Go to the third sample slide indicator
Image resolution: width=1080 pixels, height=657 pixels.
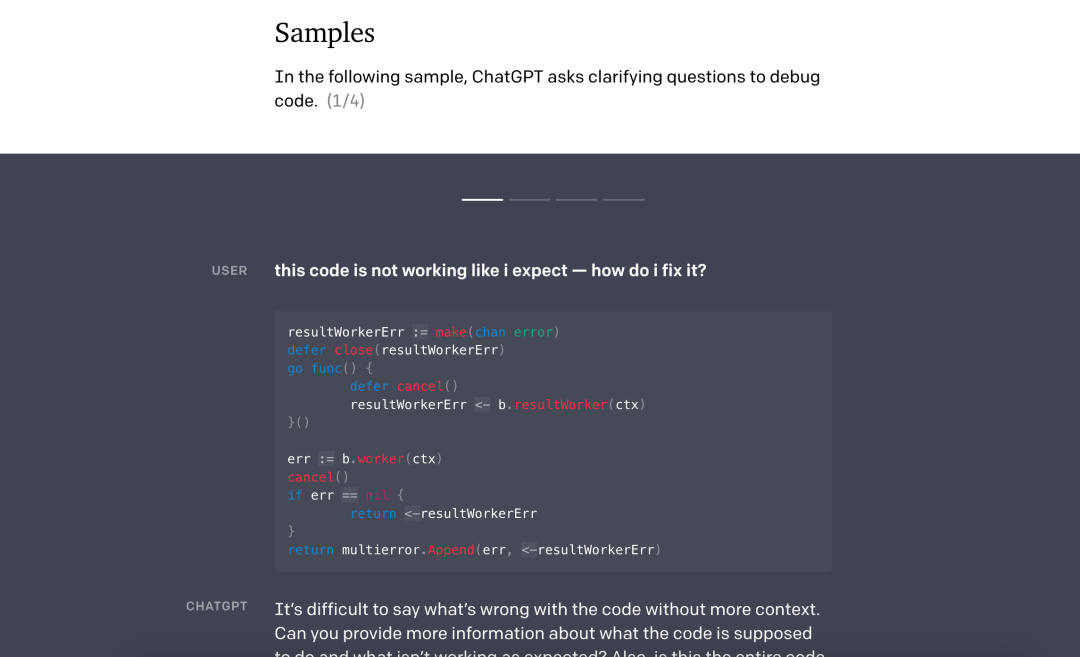[576, 200]
